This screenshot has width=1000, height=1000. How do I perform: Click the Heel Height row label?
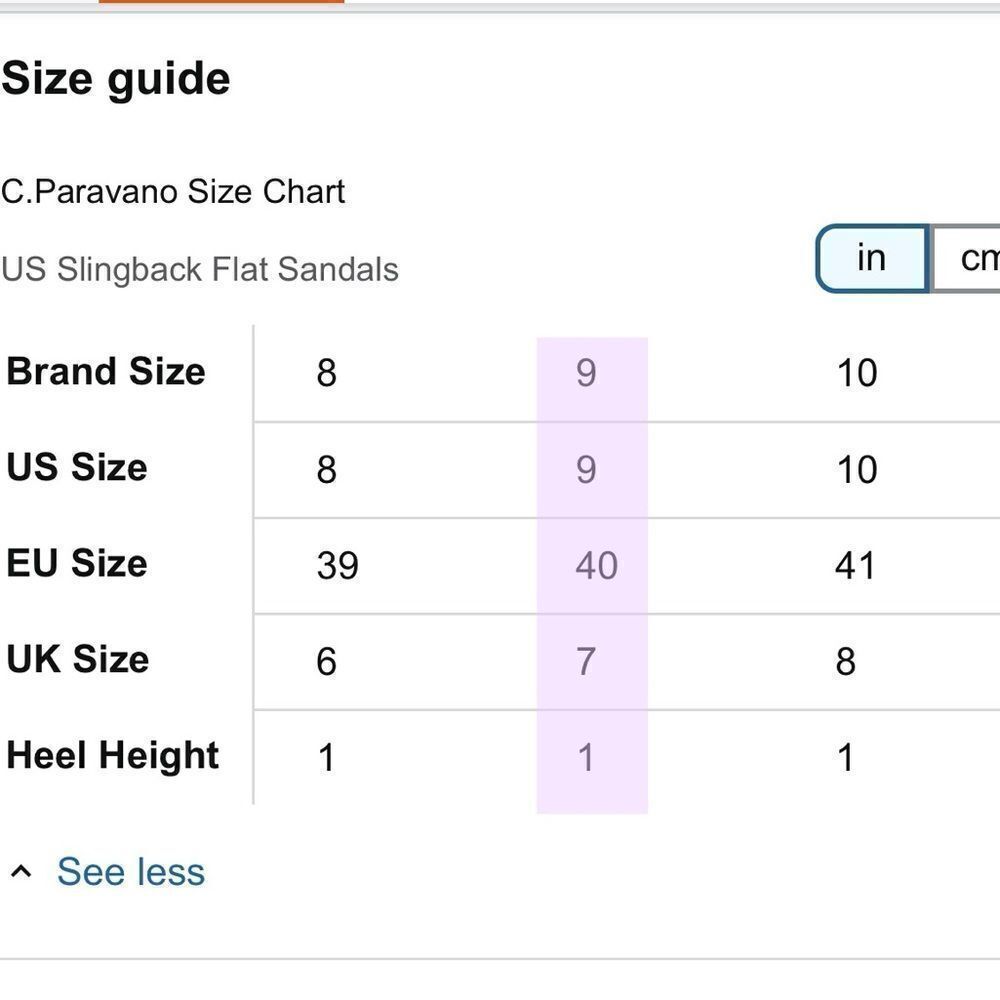click(112, 756)
